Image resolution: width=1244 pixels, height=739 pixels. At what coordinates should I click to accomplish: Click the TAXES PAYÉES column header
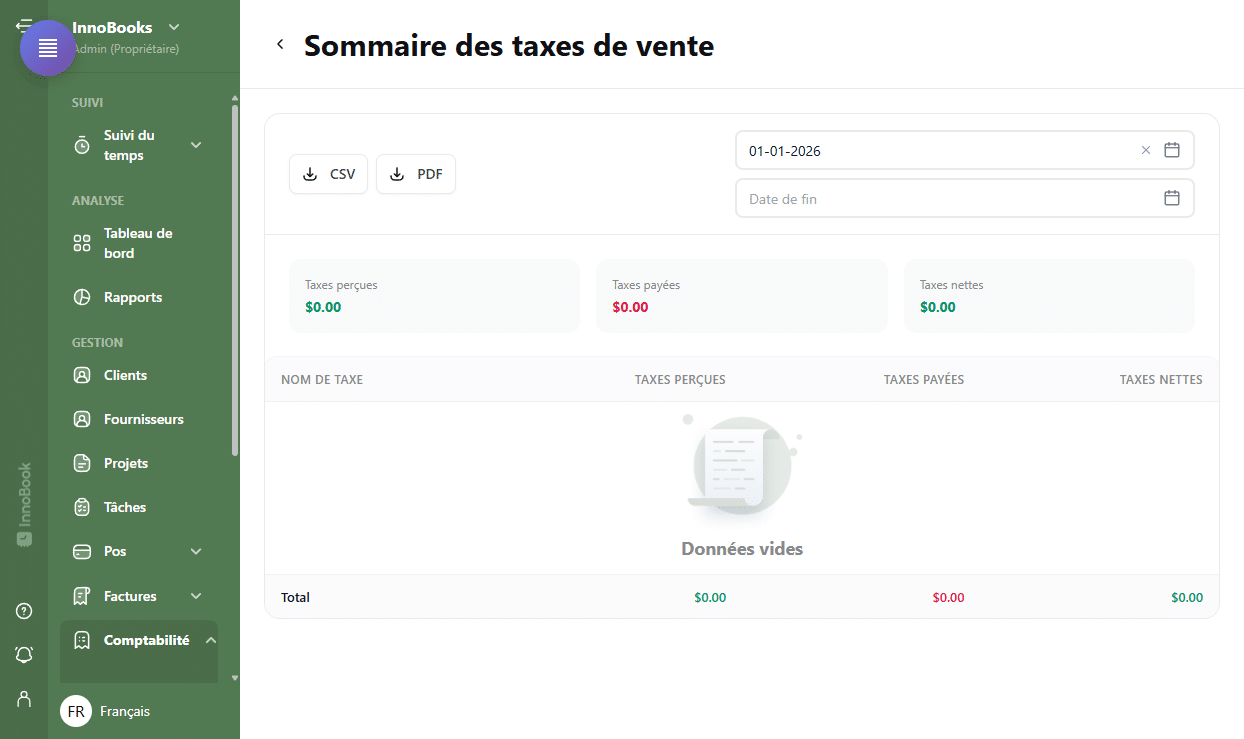click(924, 380)
